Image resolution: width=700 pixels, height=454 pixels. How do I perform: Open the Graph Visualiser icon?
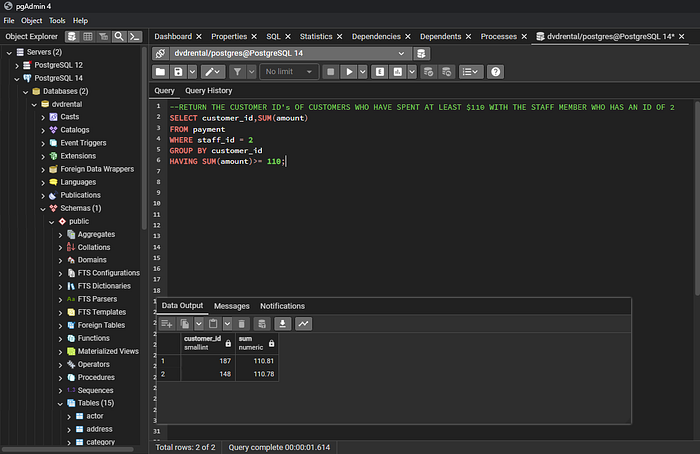[303, 324]
